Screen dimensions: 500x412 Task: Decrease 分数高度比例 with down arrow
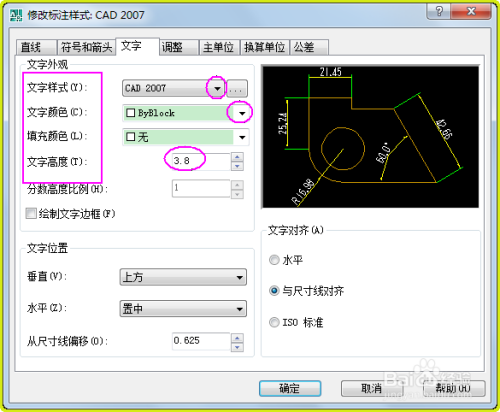click(x=237, y=194)
